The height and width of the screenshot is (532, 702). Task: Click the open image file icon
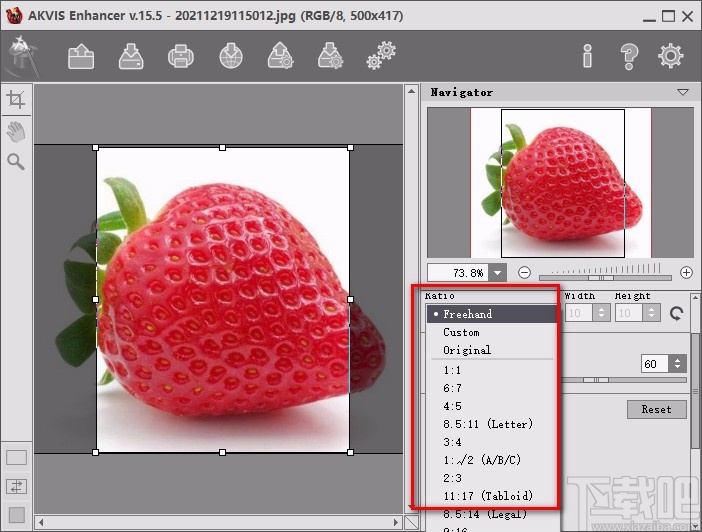[81, 56]
